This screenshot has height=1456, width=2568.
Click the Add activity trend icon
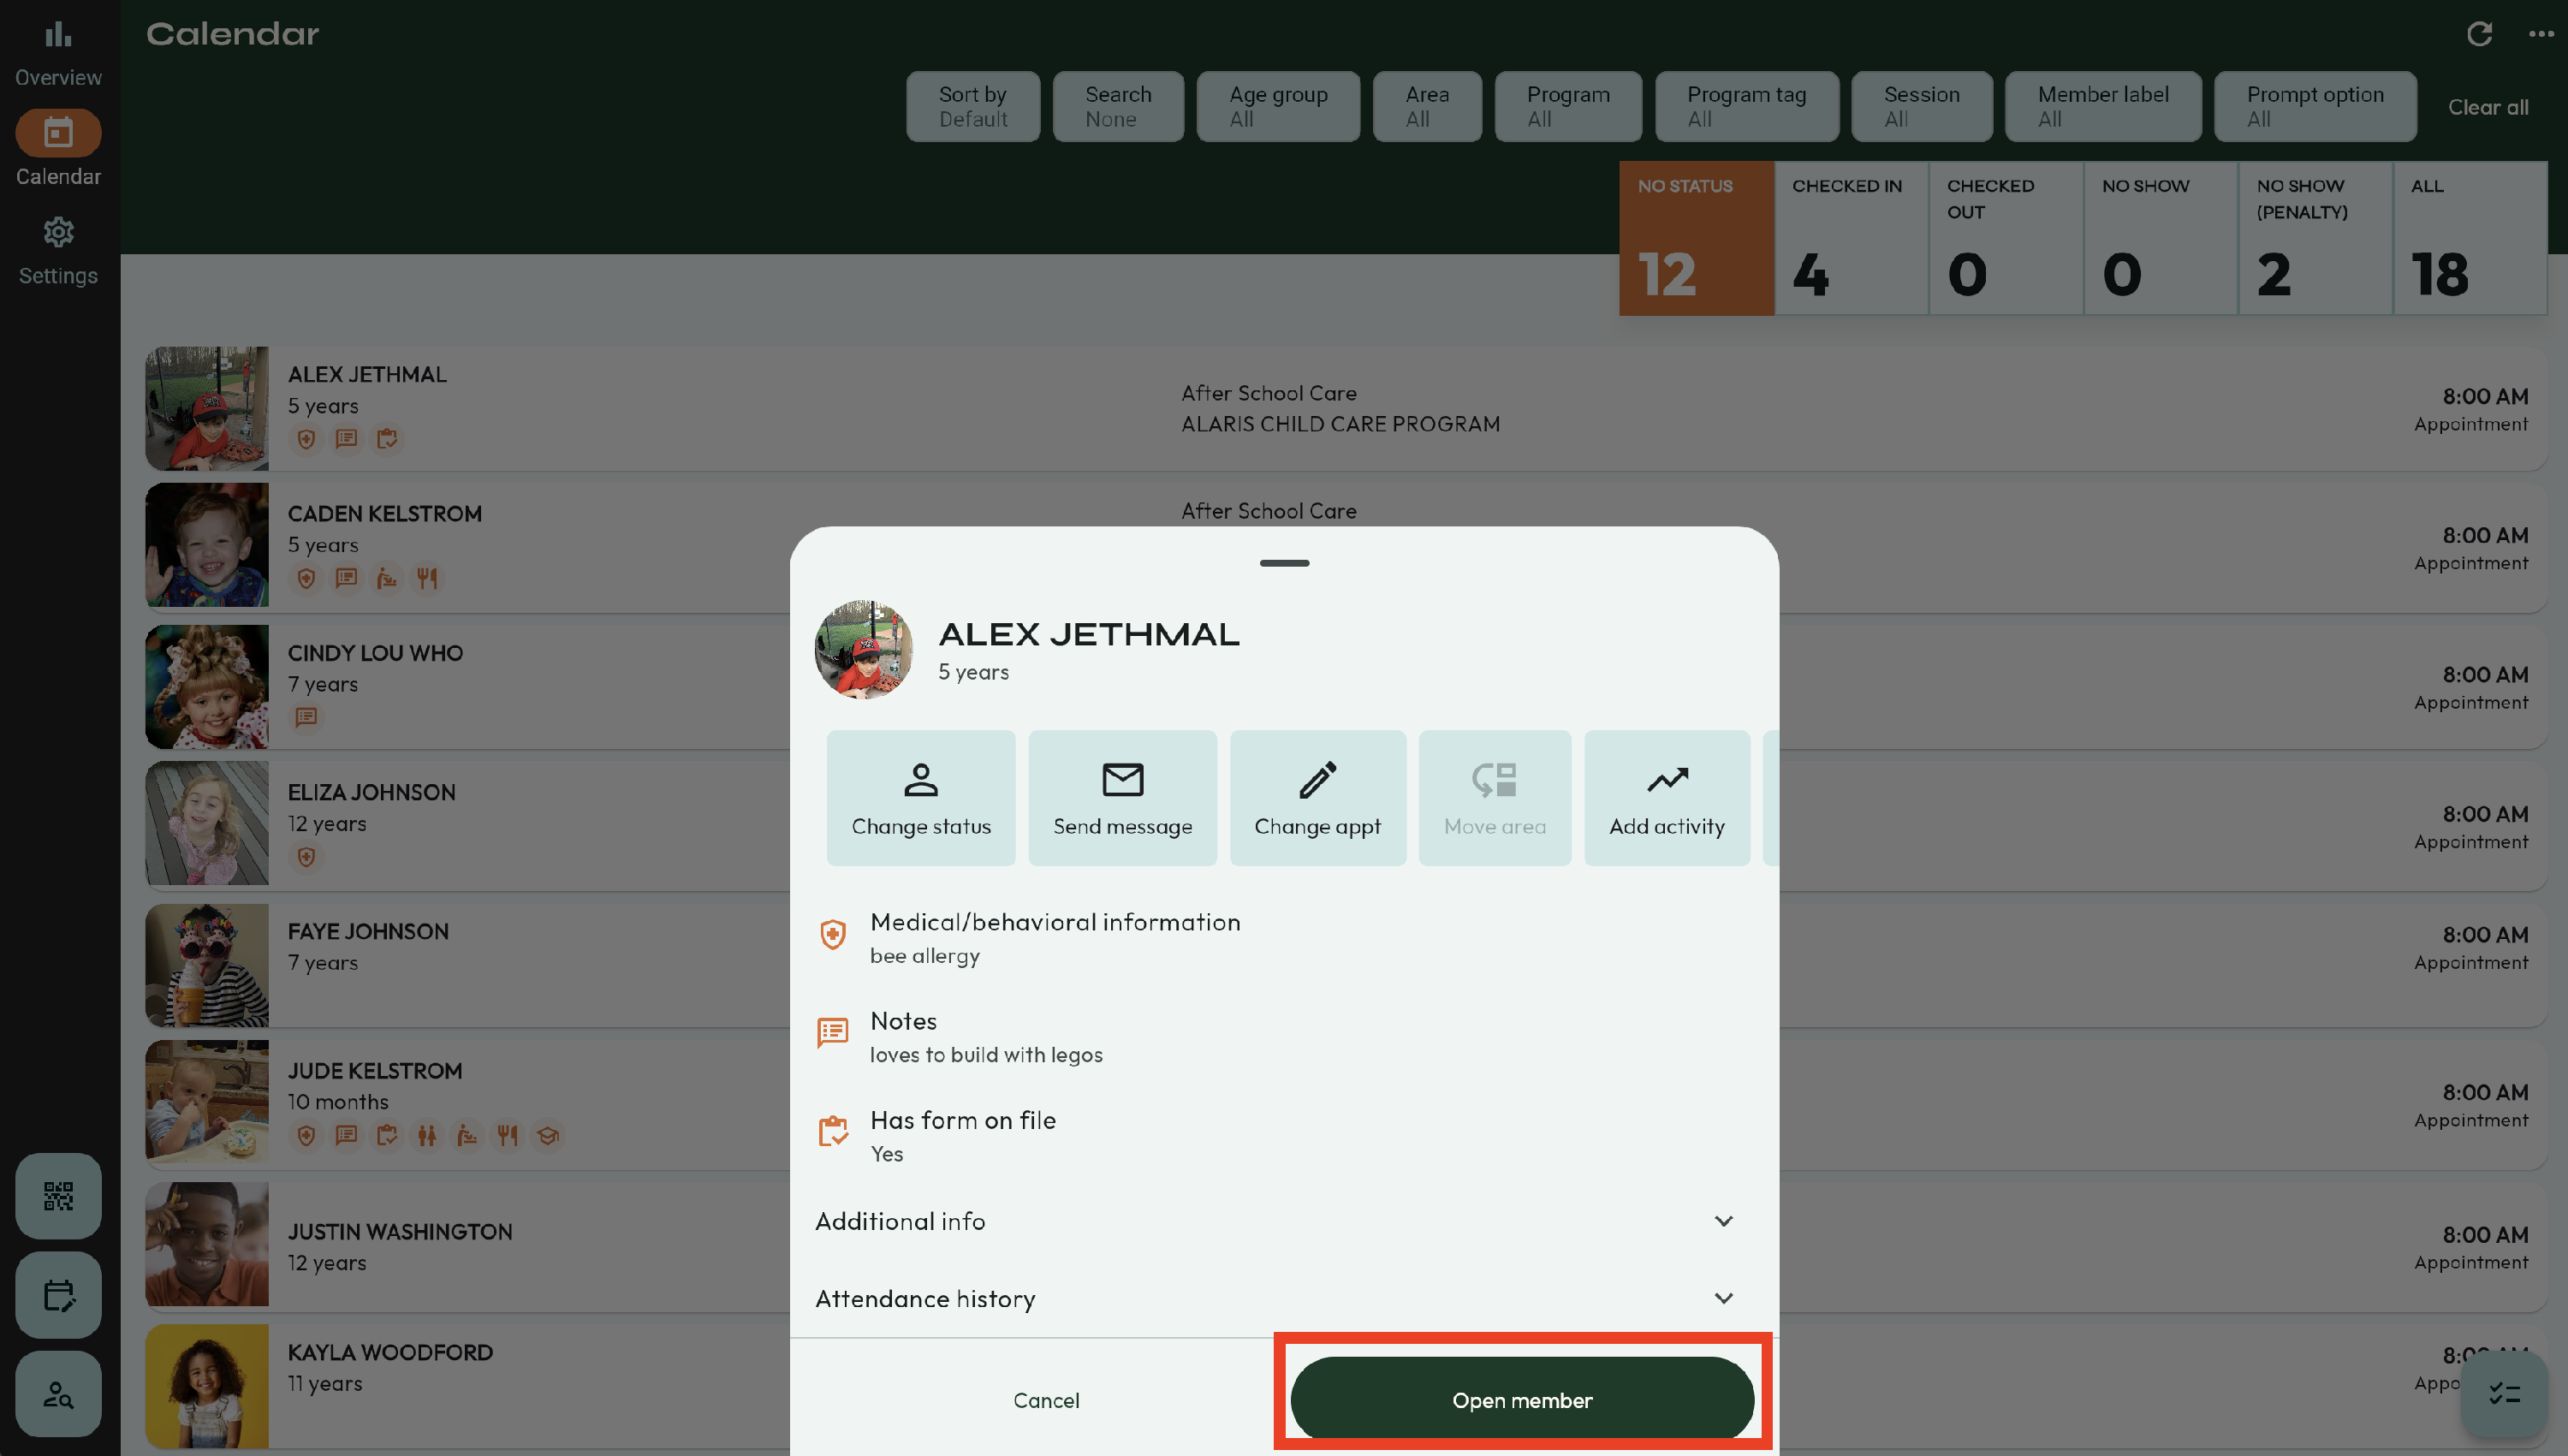tap(1666, 779)
